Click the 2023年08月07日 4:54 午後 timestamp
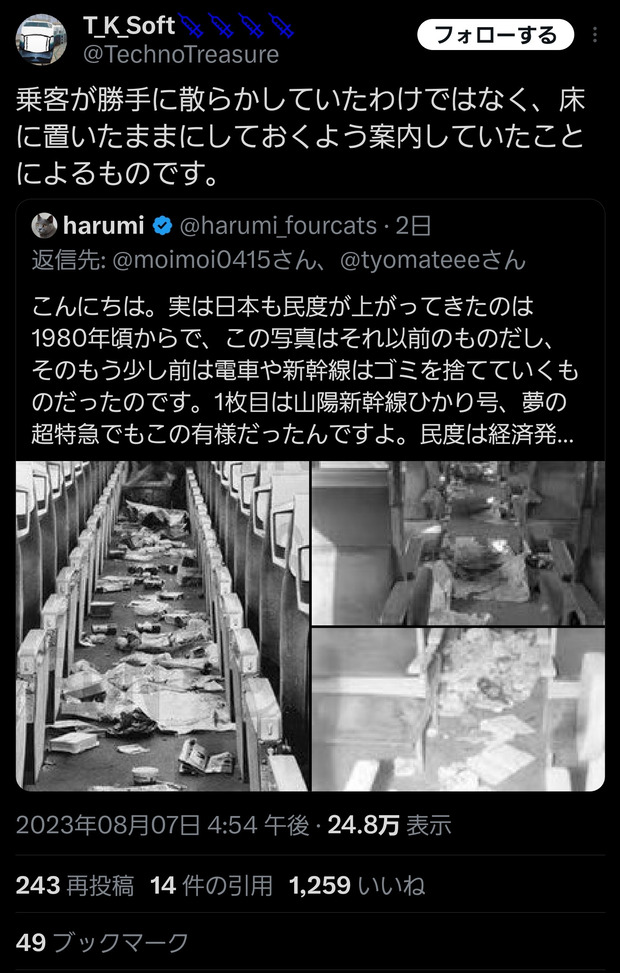This screenshot has height=973, width=620. coord(162,825)
